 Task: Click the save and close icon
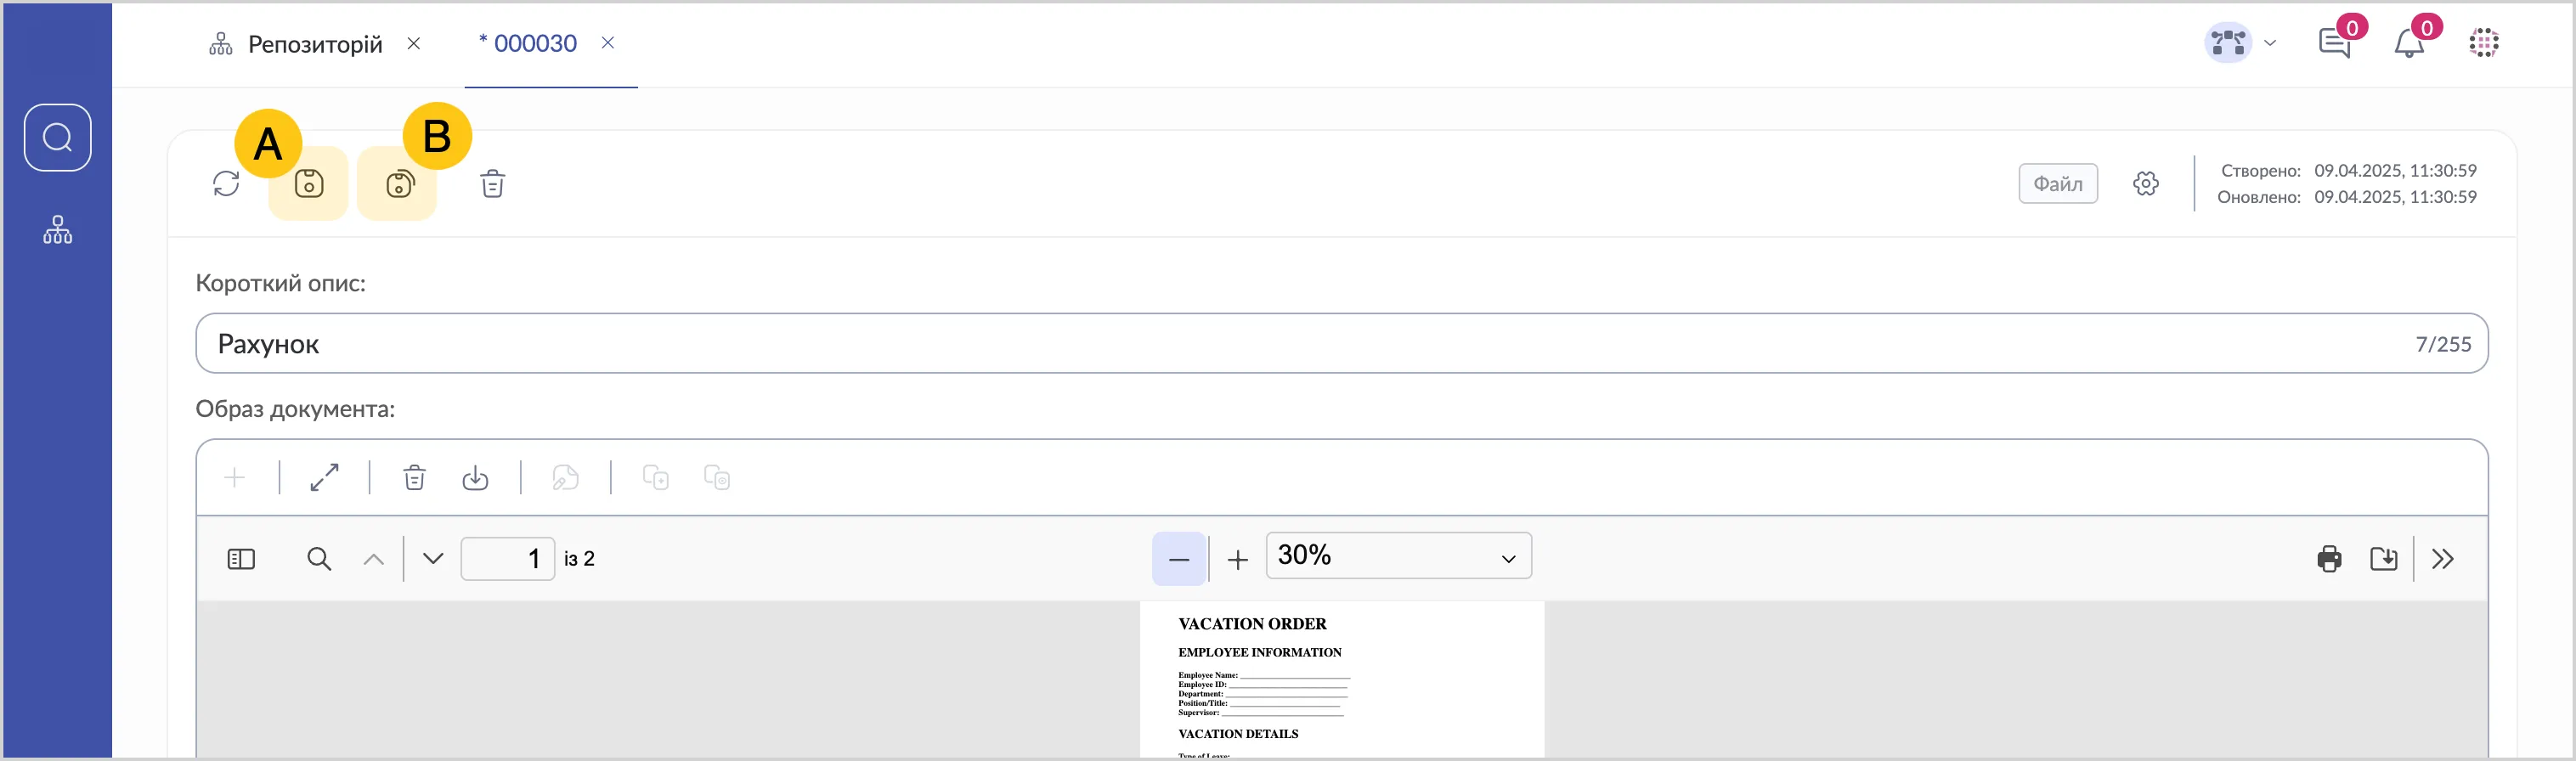pos(400,184)
